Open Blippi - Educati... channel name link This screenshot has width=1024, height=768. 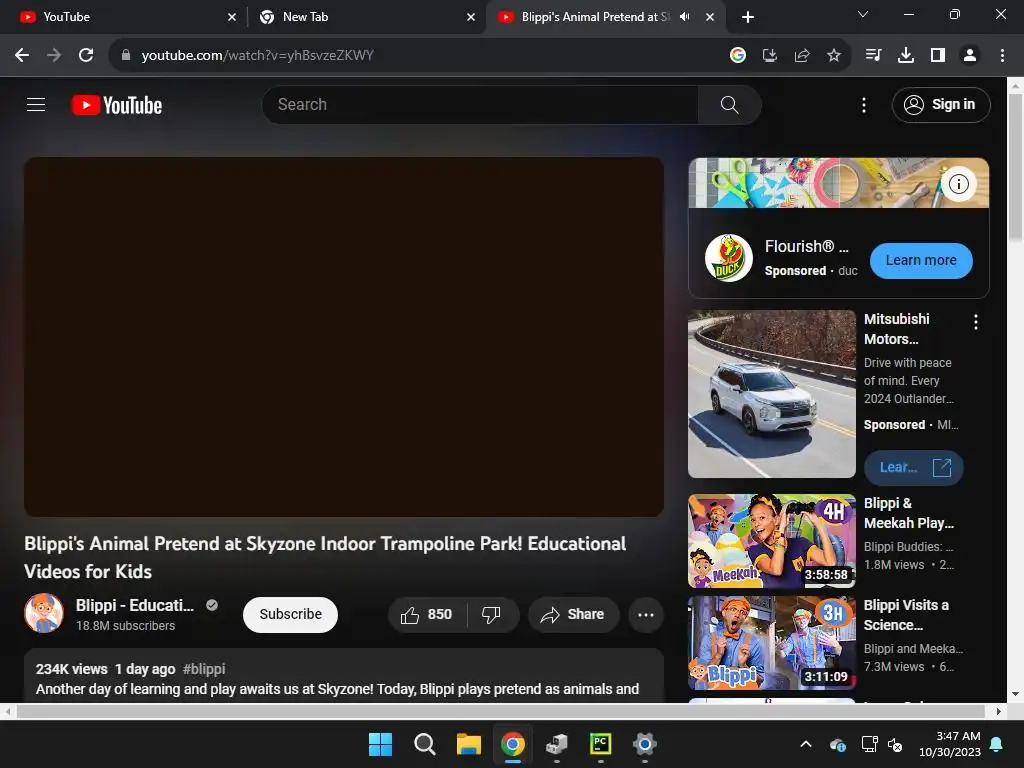coord(135,605)
